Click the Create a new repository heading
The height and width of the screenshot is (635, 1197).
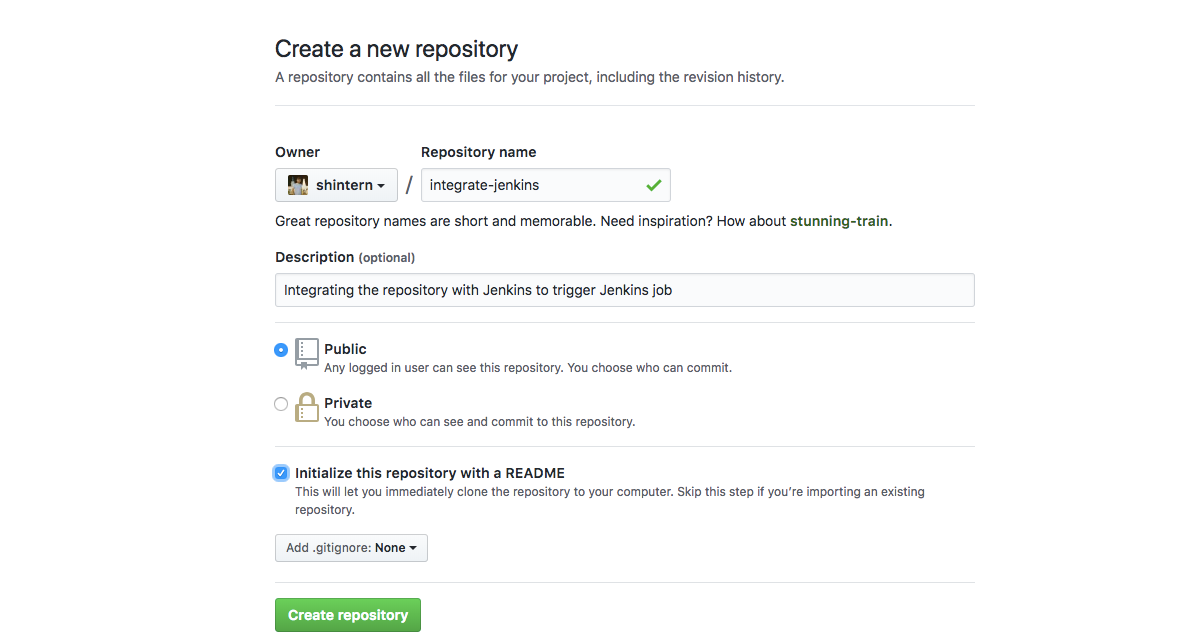pyautogui.click(x=396, y=49)
